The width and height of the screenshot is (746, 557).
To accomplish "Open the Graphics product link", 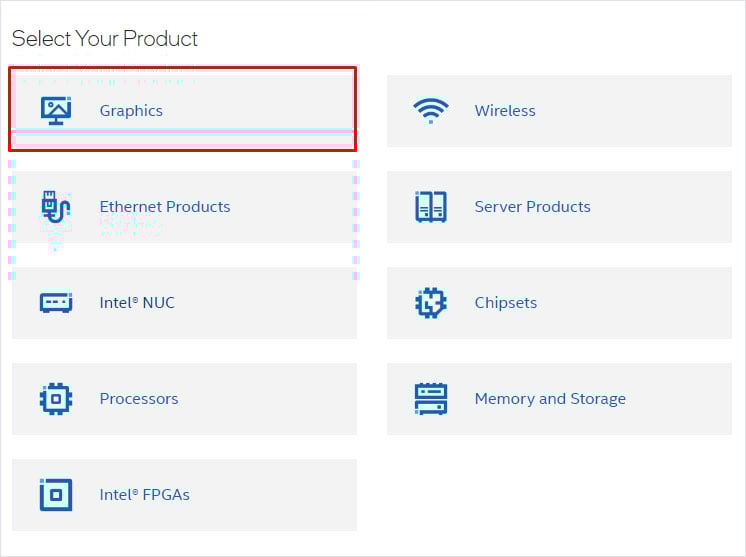I will [x=131, y=111].
